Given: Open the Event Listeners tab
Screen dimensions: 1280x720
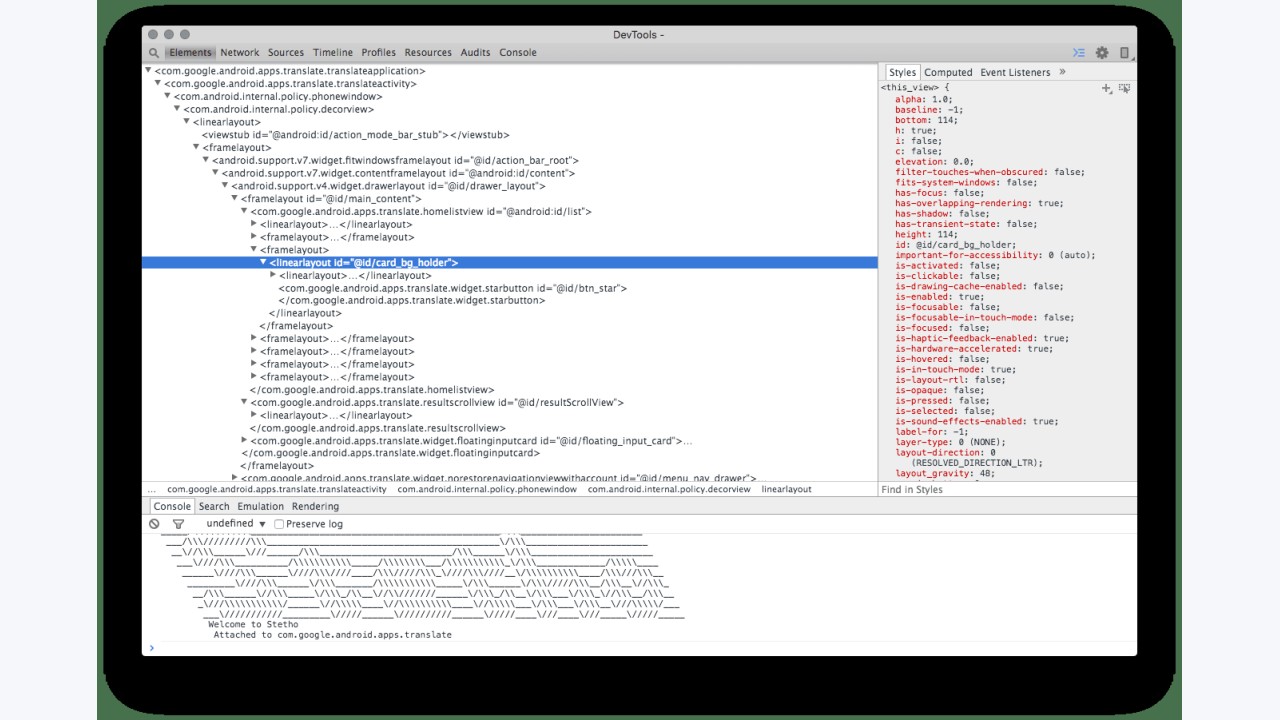Looking at the screenshot, I should tap(1015, 72).
